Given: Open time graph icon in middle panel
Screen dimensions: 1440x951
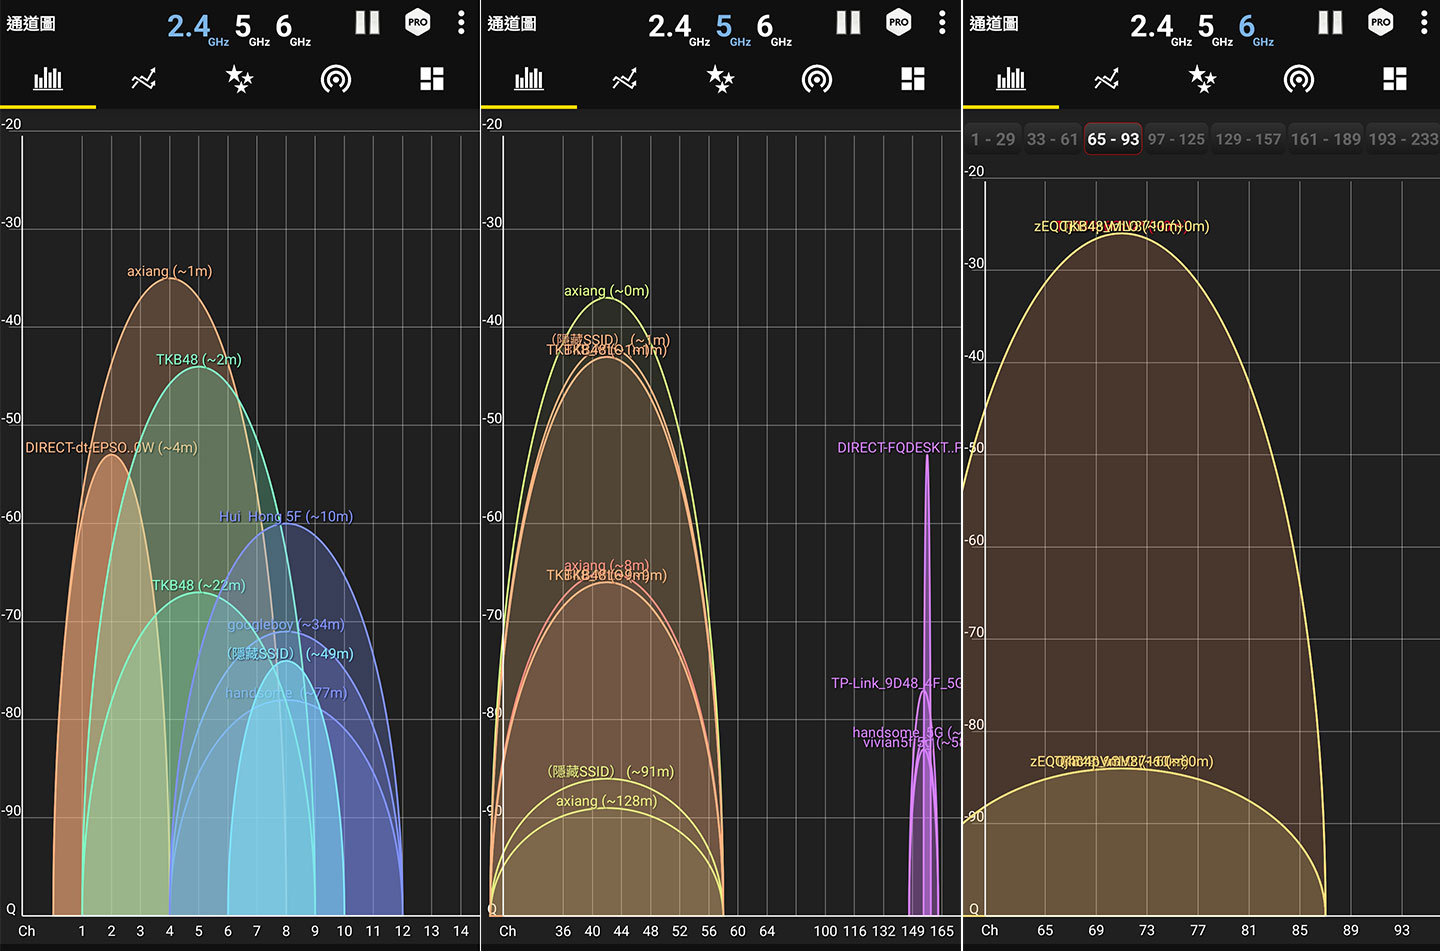Looking at the screenshot, I should [x=625, y=79].
